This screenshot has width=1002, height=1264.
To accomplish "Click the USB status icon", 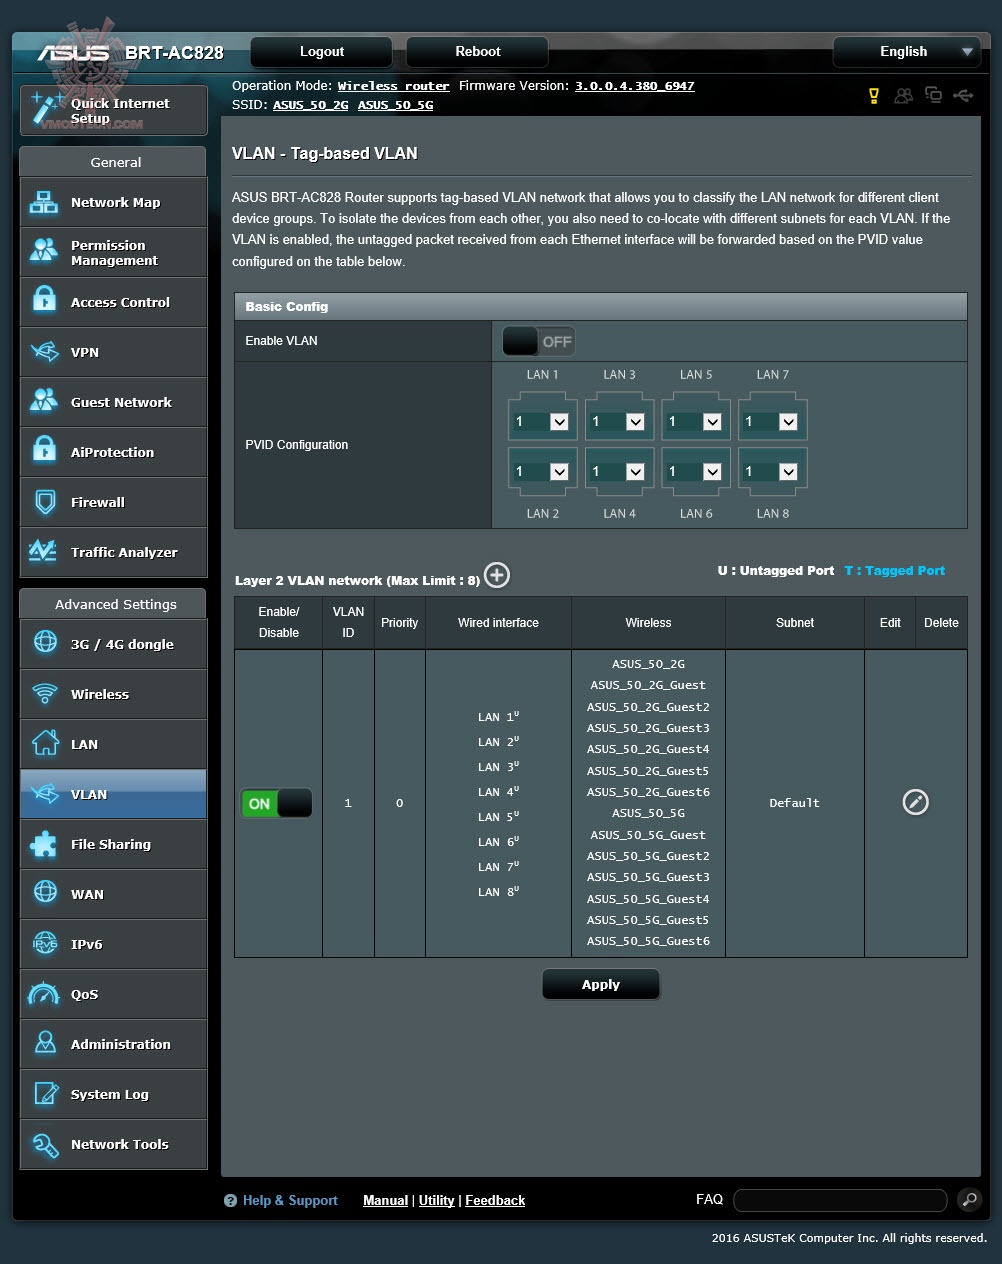I will [963, 95].
